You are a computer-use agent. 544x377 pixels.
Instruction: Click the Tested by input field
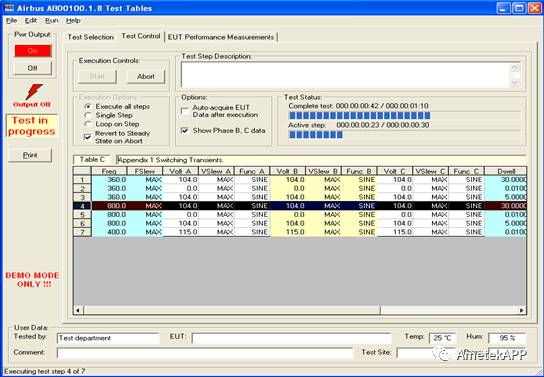coord(108,338)
